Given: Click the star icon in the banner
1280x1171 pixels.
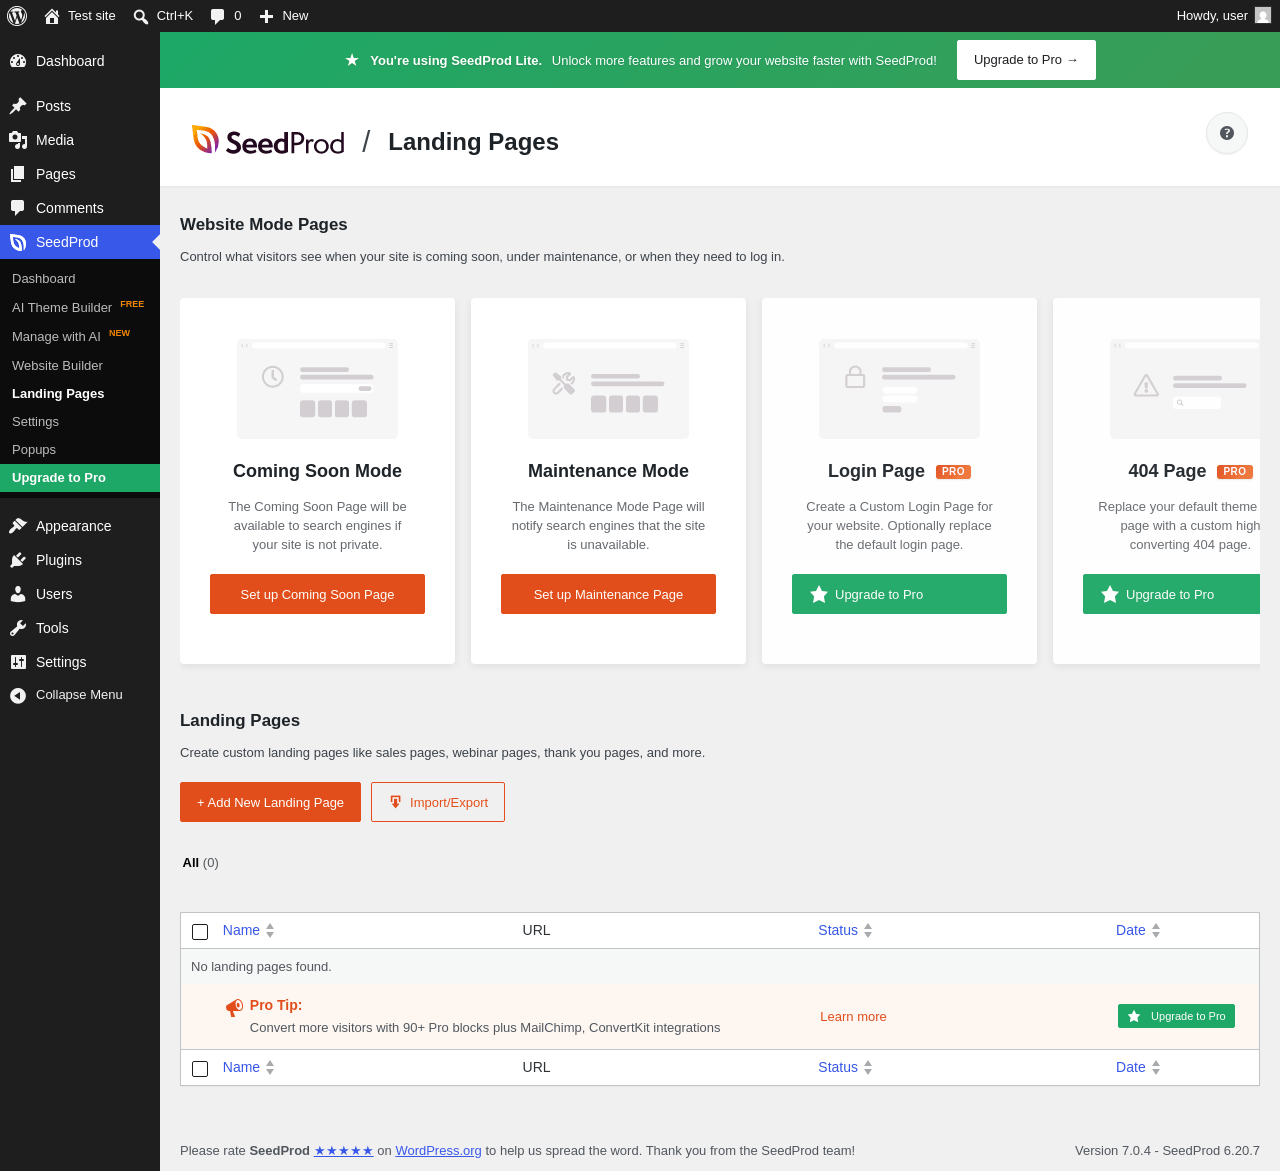Looking at the screenshot, I should coord(352,60).
